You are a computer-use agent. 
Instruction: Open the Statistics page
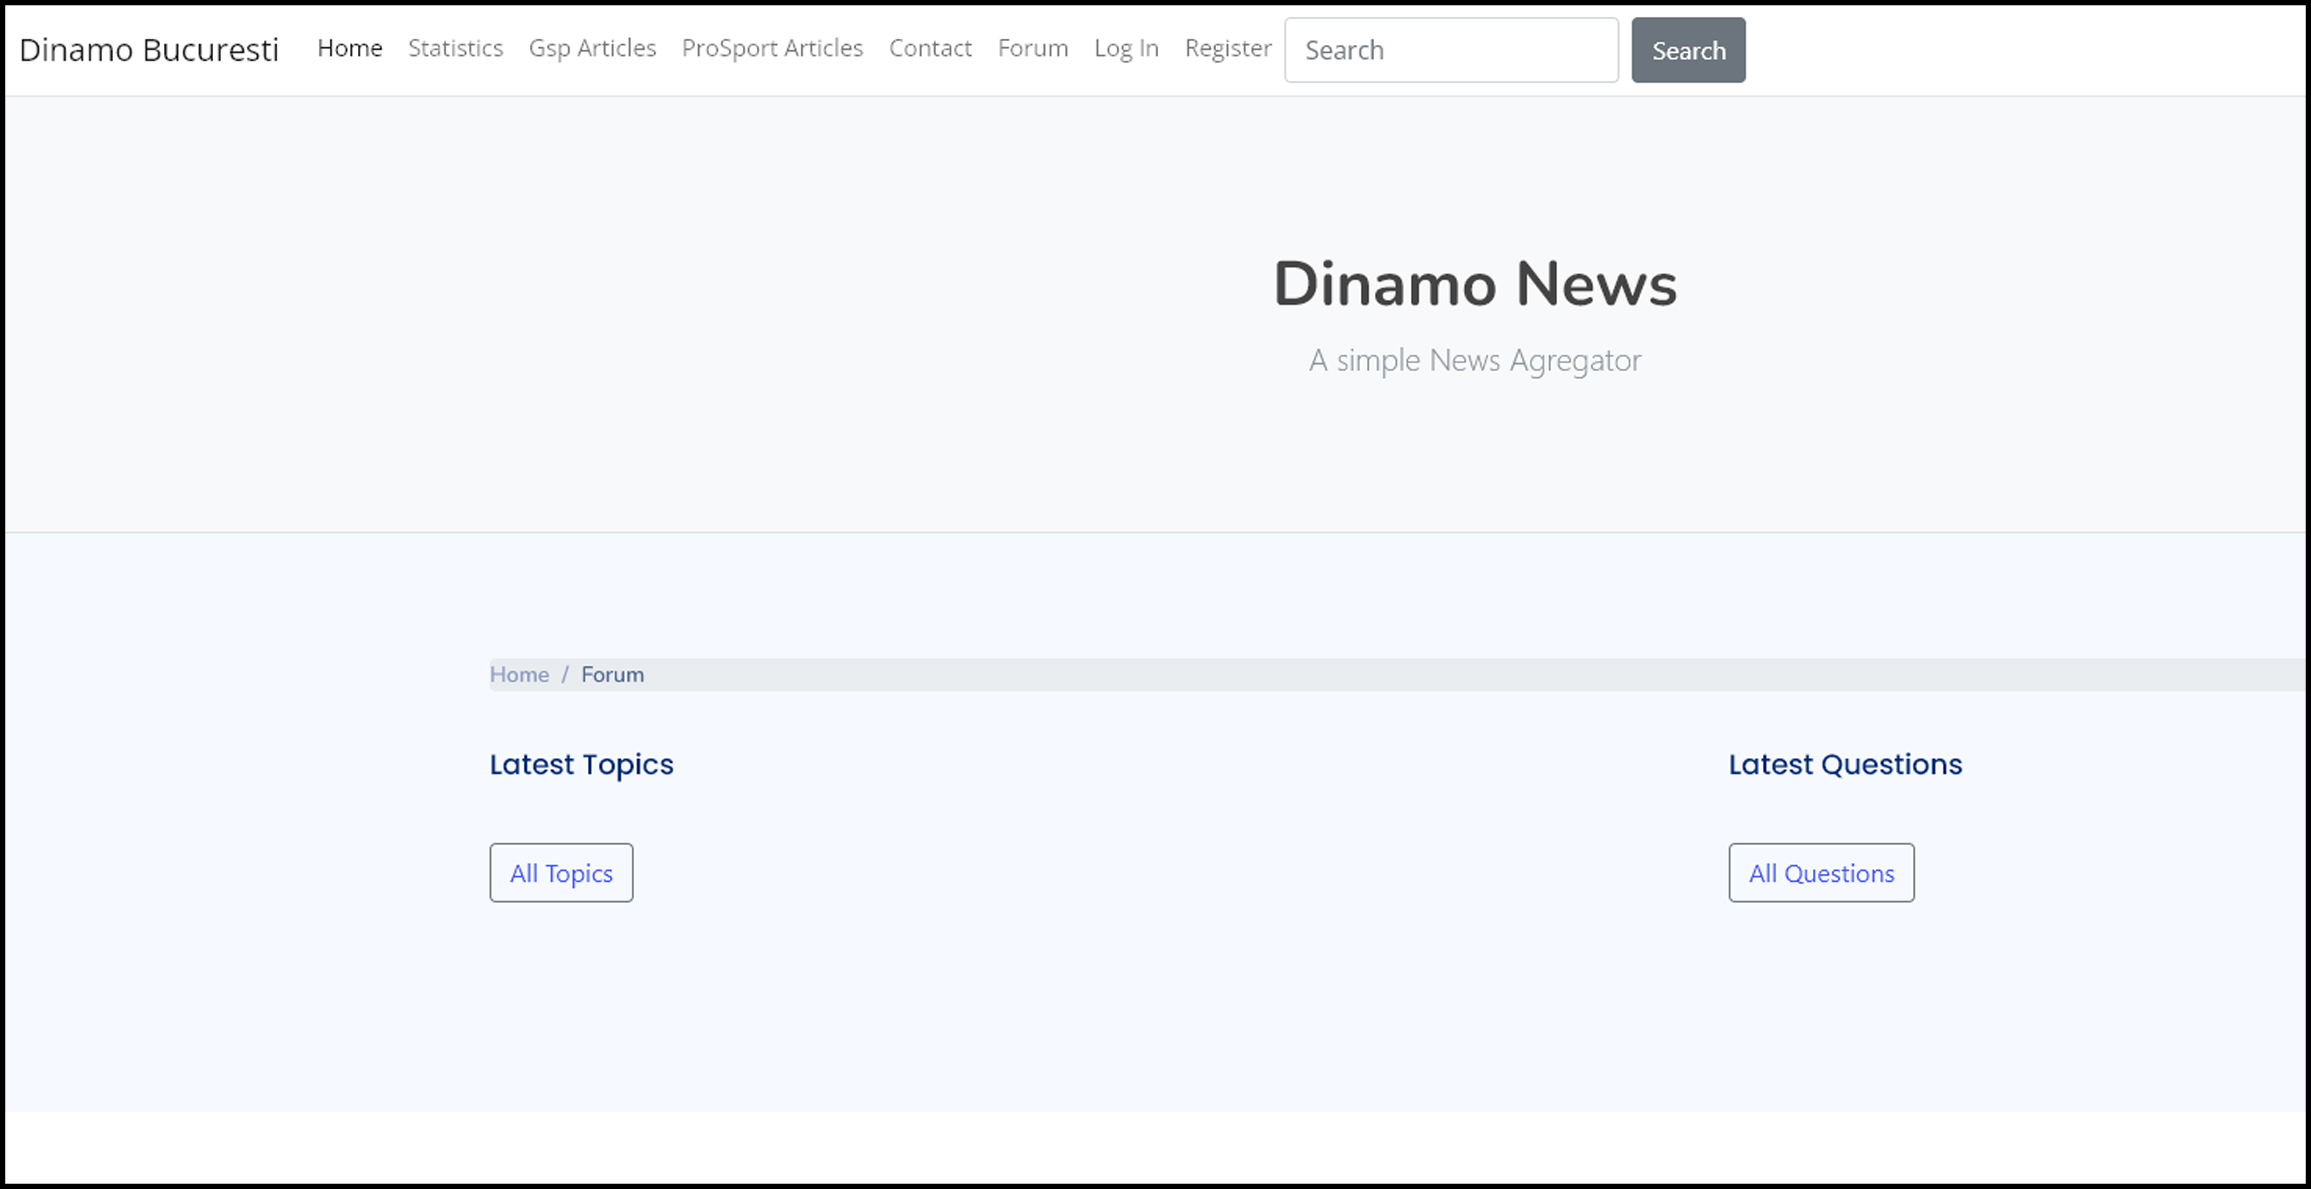pyautogui.click(x=455, y=48)
